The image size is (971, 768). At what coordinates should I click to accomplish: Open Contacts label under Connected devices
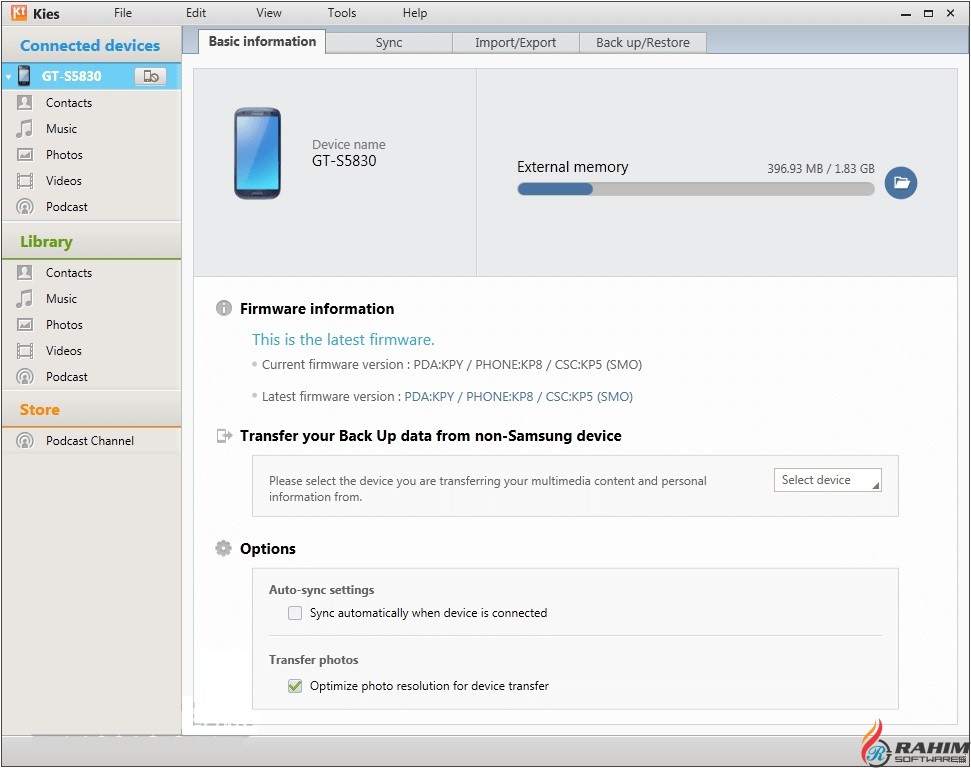pos(69,103)
